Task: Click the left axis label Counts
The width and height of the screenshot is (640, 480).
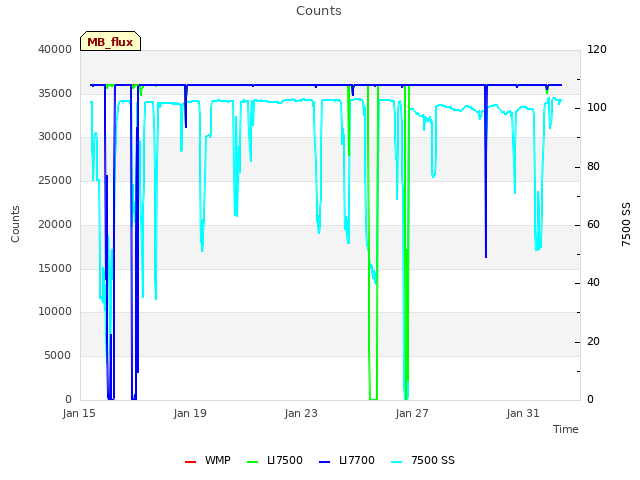Action: [15, 224]
